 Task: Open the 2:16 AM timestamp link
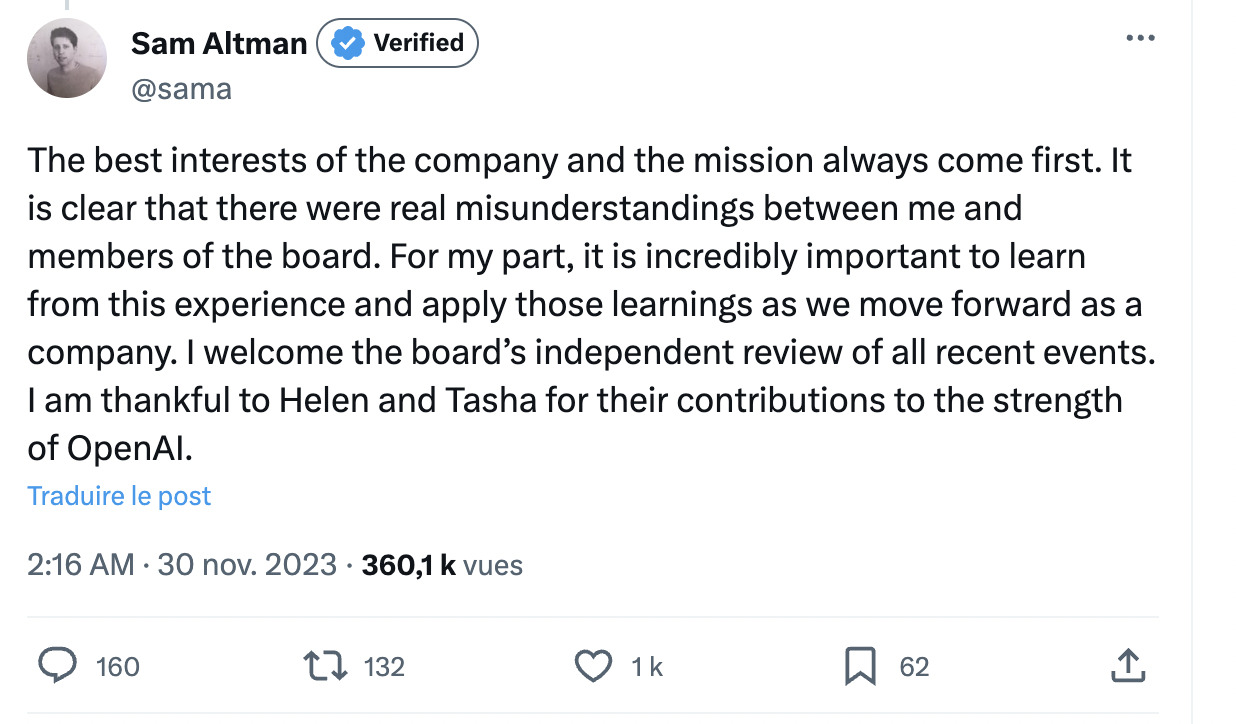click(81, 565)
